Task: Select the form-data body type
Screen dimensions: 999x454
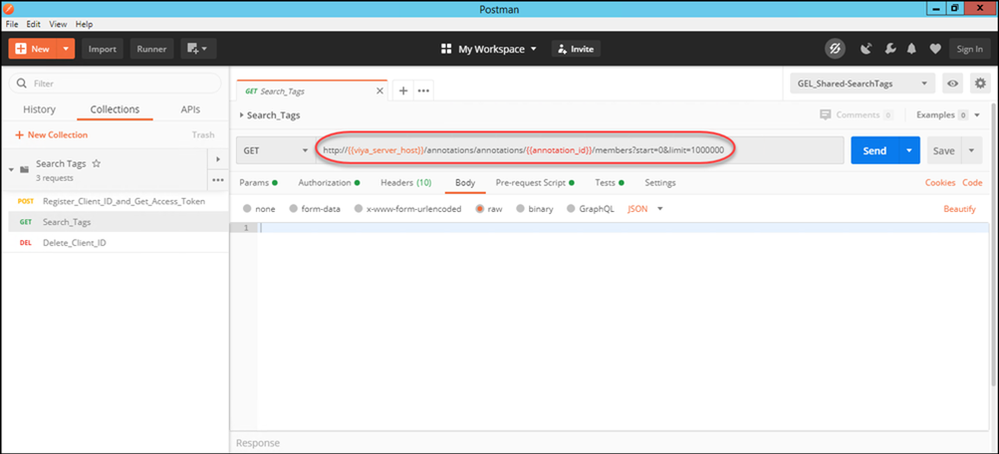Action: [294, 209]
